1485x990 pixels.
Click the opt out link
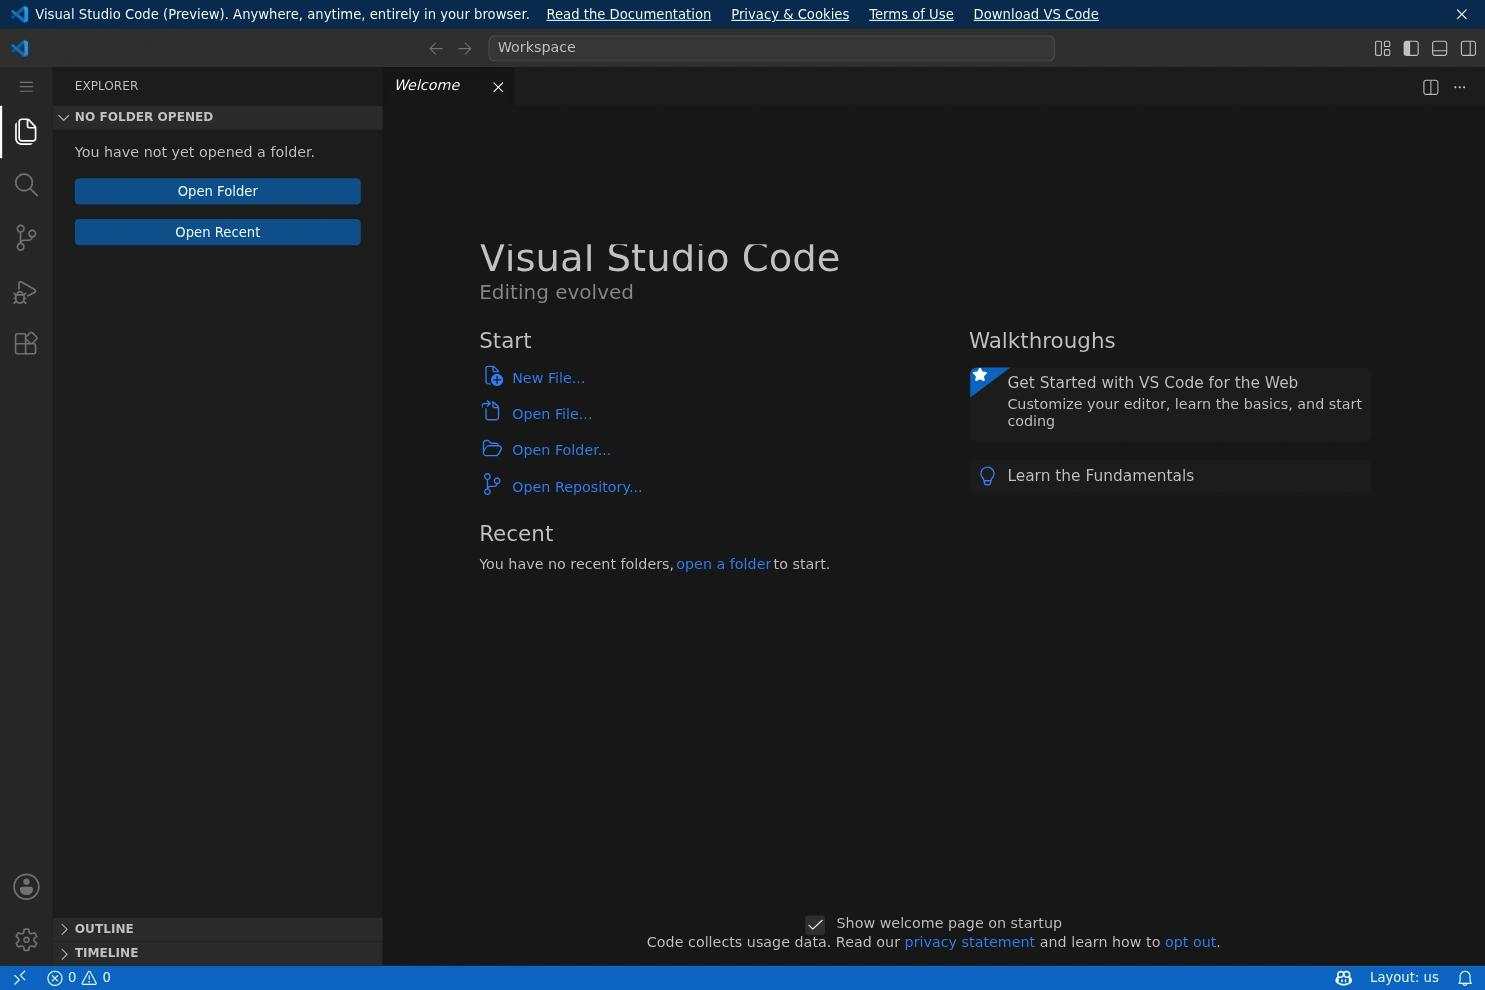pos(1190,942)
